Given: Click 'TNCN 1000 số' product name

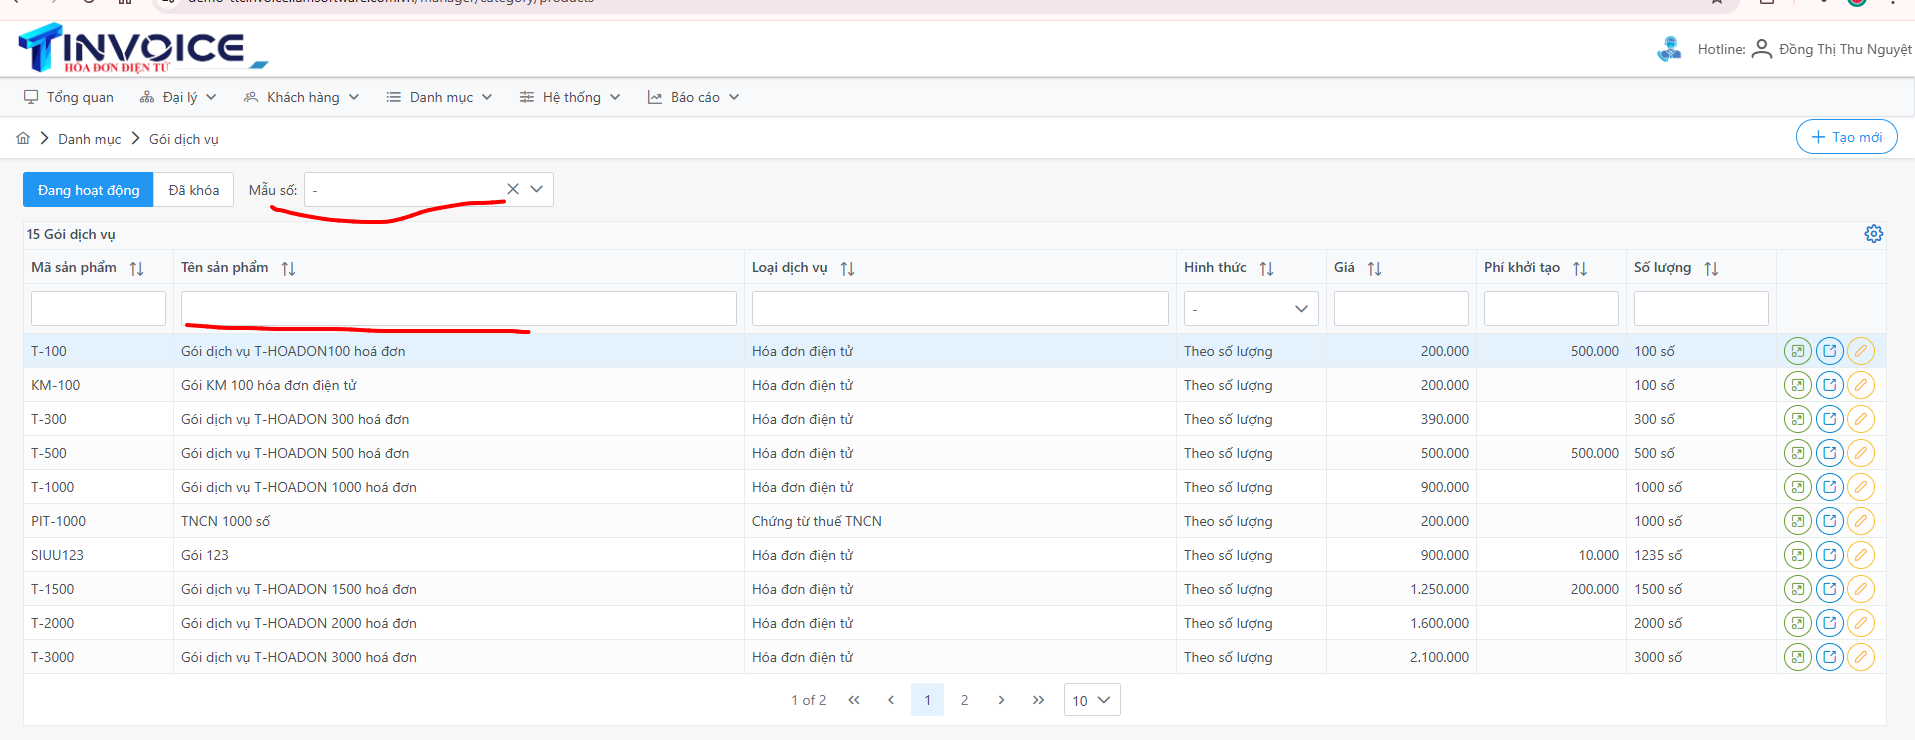Looking at the screenshot, I should pos(225,521).
